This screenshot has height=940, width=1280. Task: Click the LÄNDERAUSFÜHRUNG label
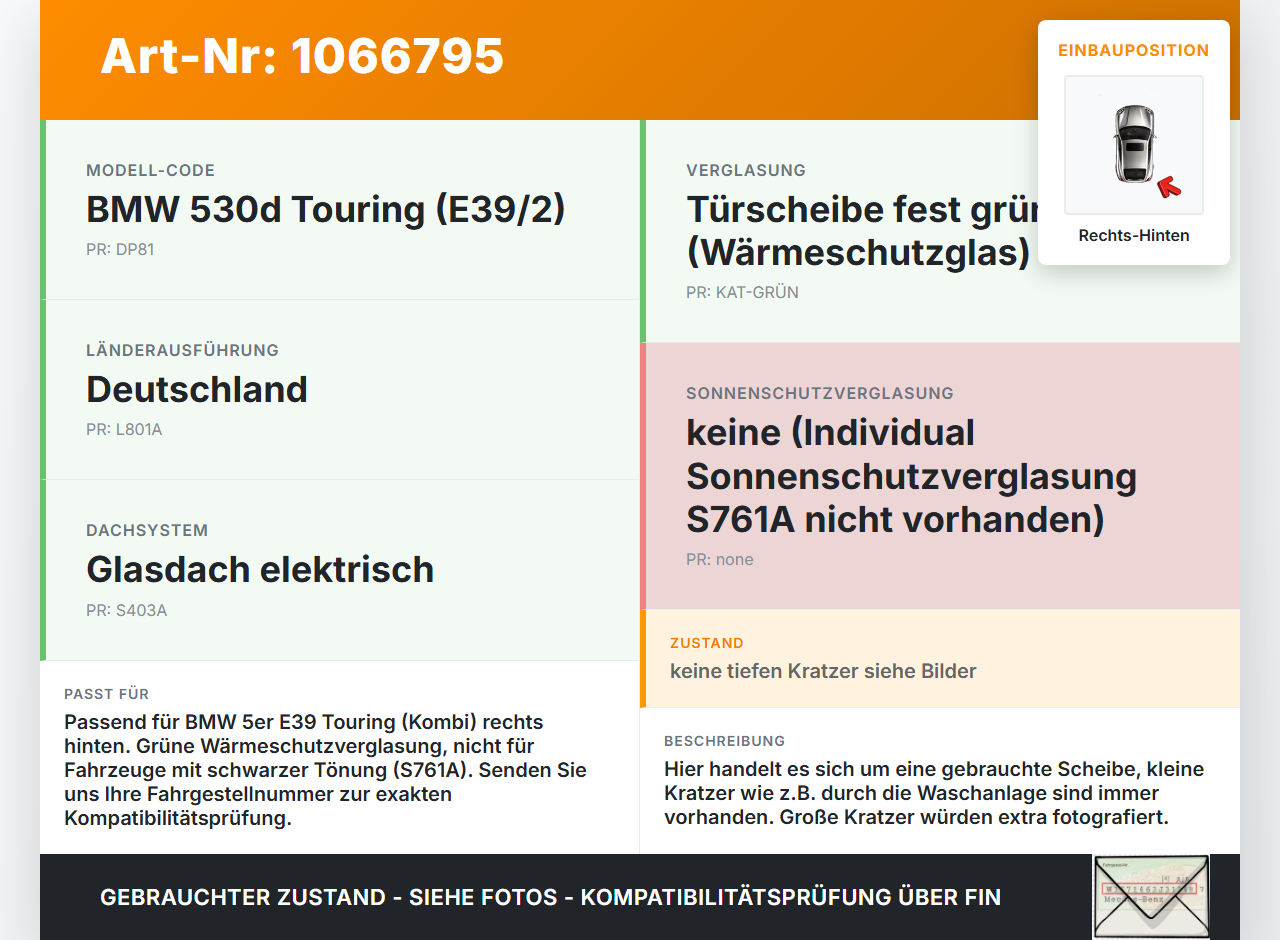tap(182, 350)
